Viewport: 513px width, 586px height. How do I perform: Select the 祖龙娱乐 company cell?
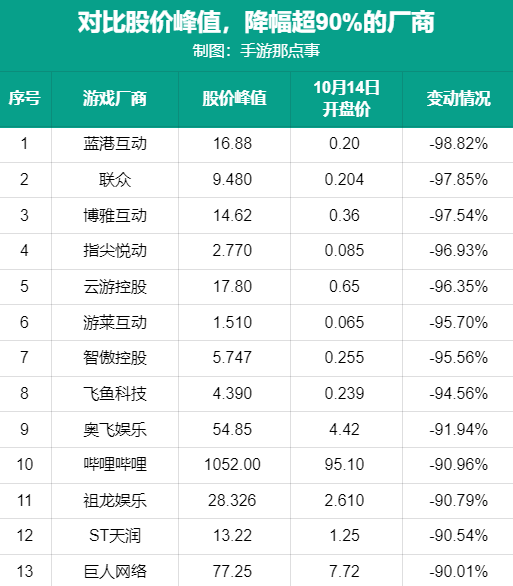tap(115, 500)
